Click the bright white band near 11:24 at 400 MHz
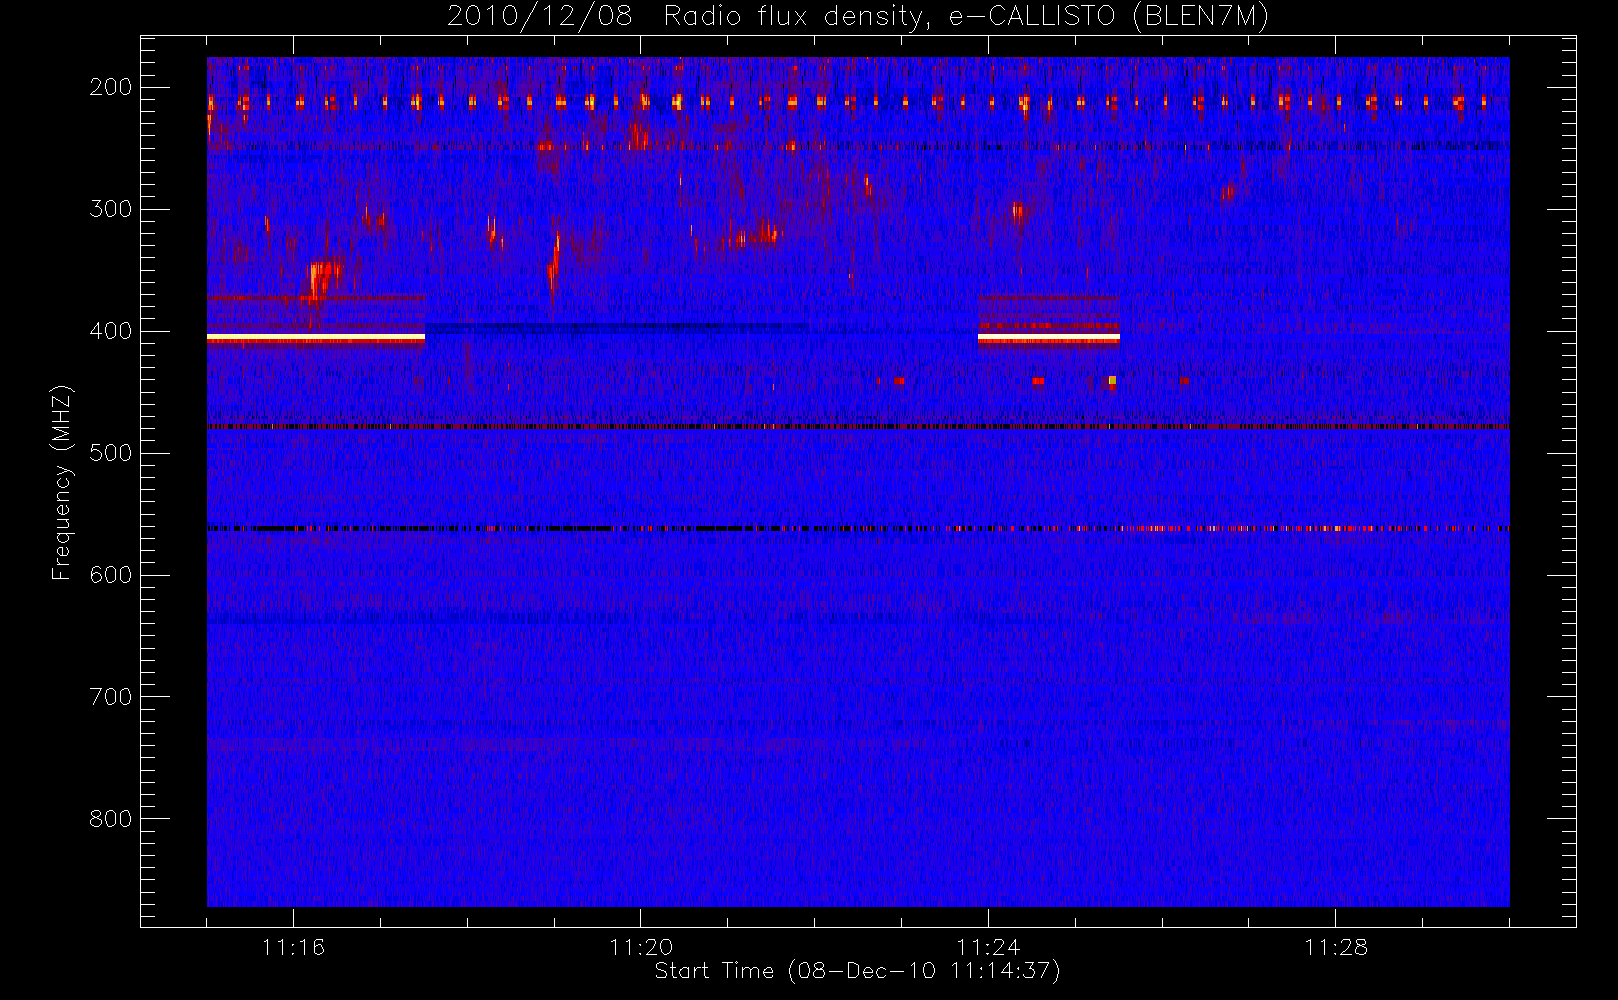The height and width of the screenshot is (1000, 1618). 1048,339
